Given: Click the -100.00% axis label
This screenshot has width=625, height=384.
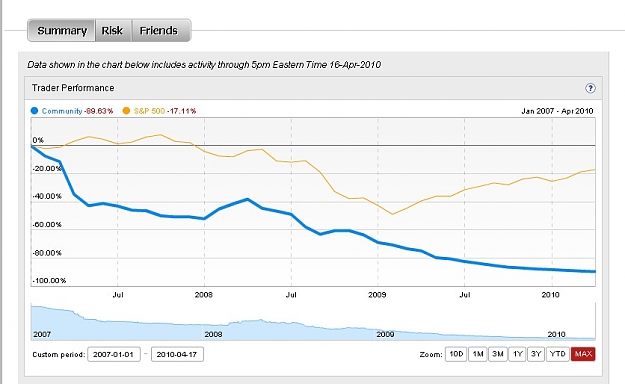Looking at the screenshot, I should click(49, 281).
